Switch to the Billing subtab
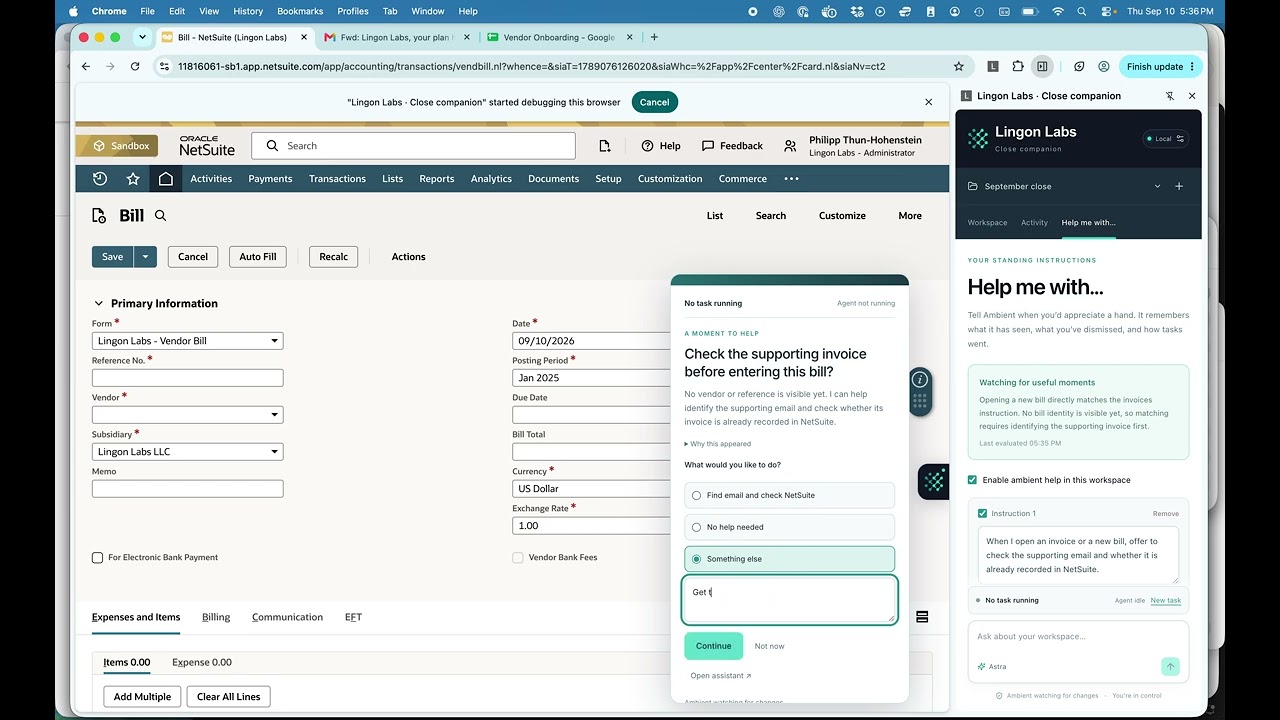The height and width of the screenshot is (720, 1280). click(216, 617)
